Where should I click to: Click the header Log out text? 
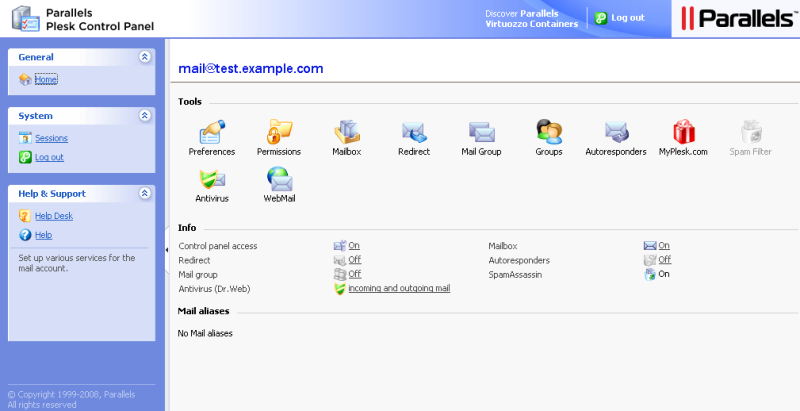pyautogui.click(x=628, y=18)
